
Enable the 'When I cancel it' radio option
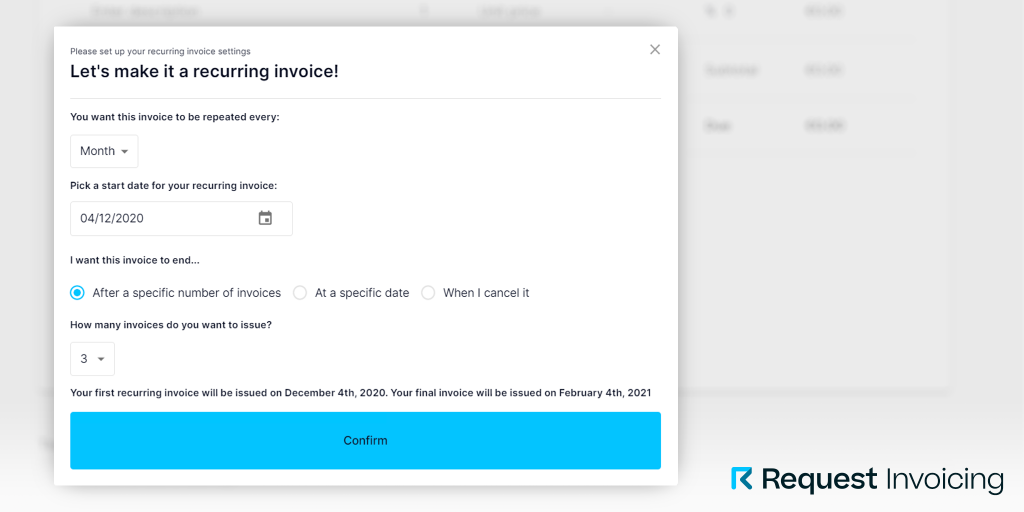(x=428, y=293)
